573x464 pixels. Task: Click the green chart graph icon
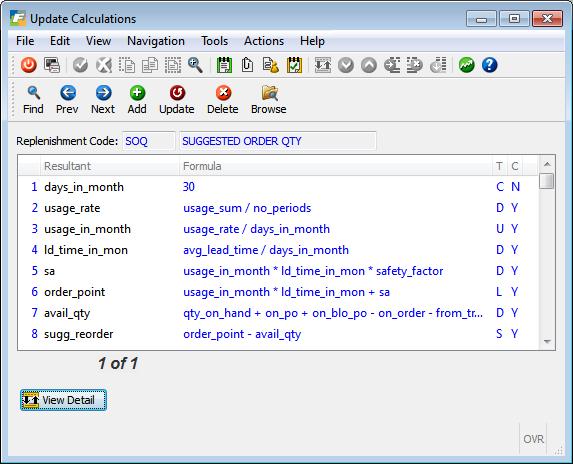click(466, 65)
